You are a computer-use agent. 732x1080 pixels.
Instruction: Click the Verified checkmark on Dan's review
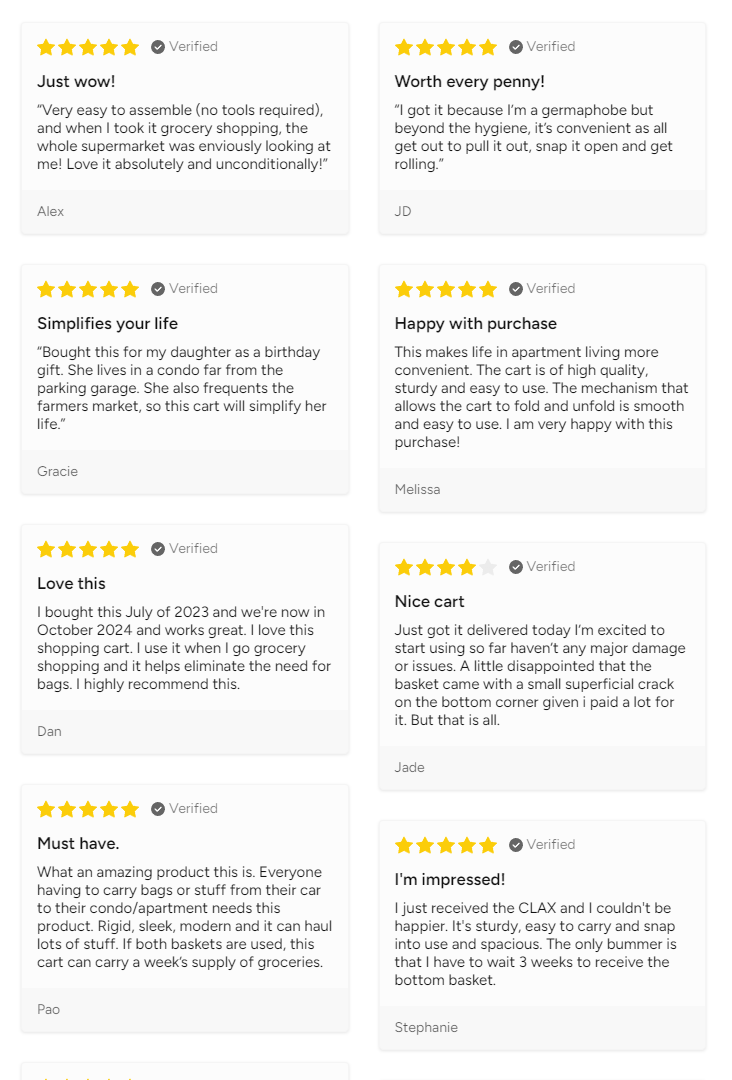point(158,549)
